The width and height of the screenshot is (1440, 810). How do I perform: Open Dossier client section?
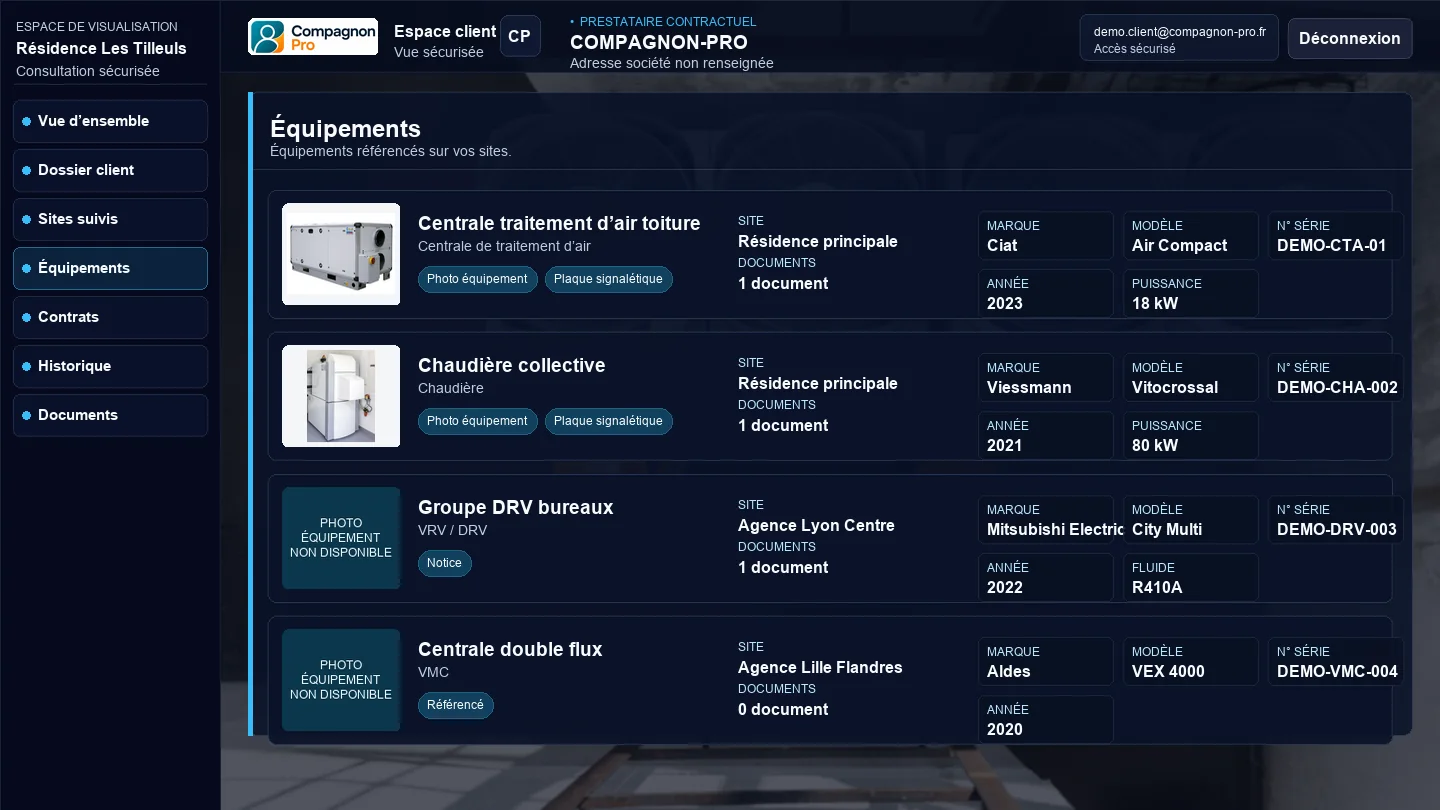click(x=110, y=170)
